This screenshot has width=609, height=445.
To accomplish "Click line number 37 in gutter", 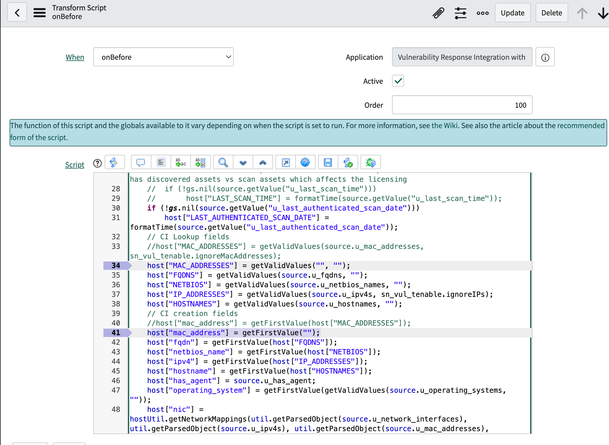I will (116, 294).
